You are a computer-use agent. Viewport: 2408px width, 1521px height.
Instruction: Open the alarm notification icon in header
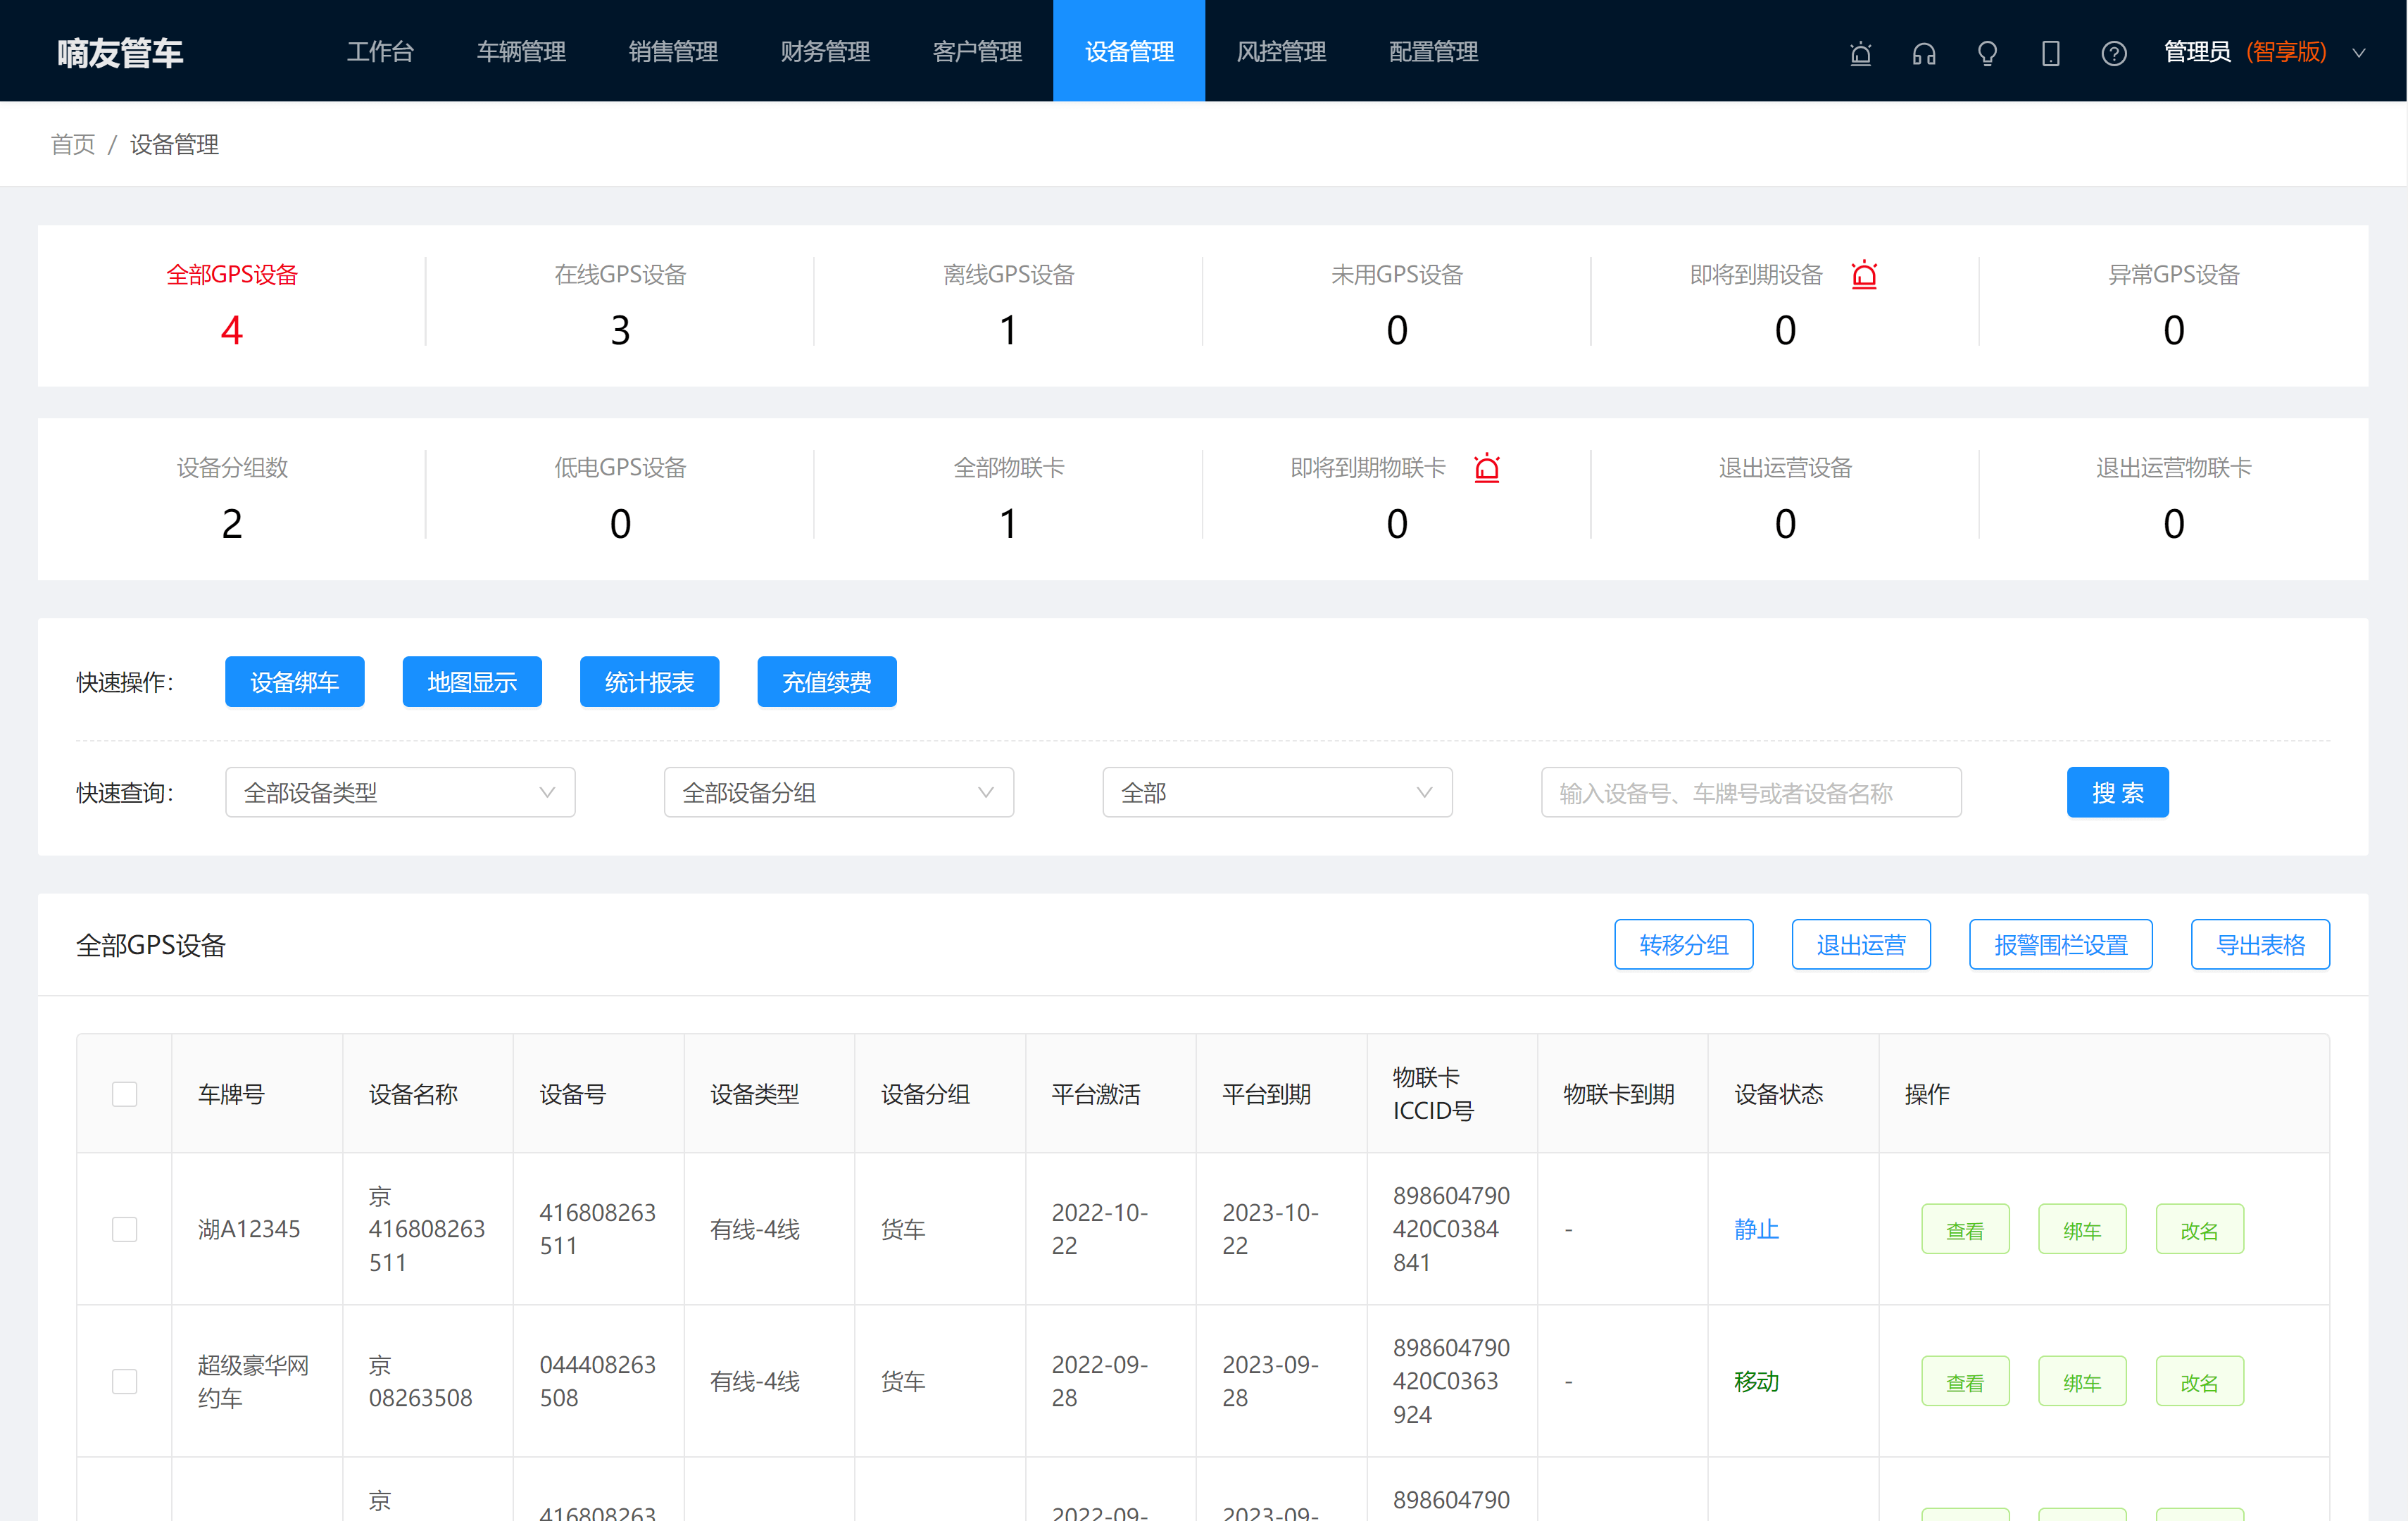point(1860,53)
